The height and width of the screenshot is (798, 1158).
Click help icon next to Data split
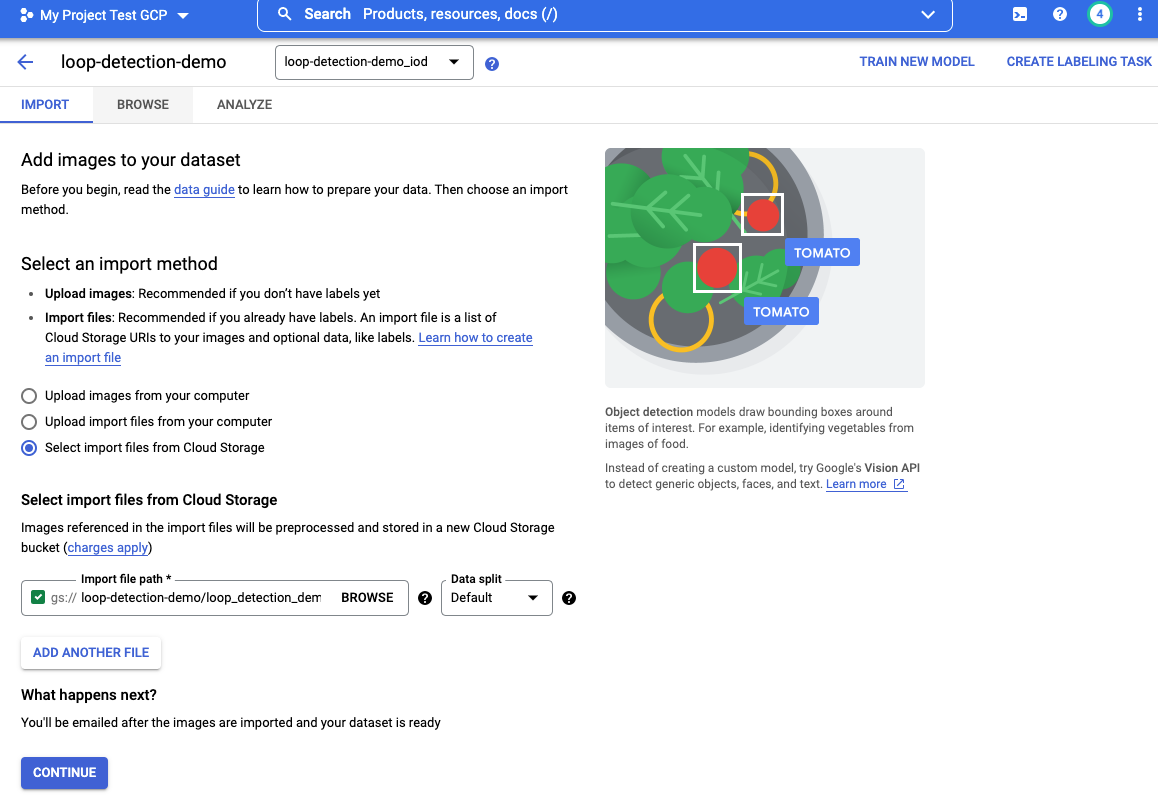569,598
